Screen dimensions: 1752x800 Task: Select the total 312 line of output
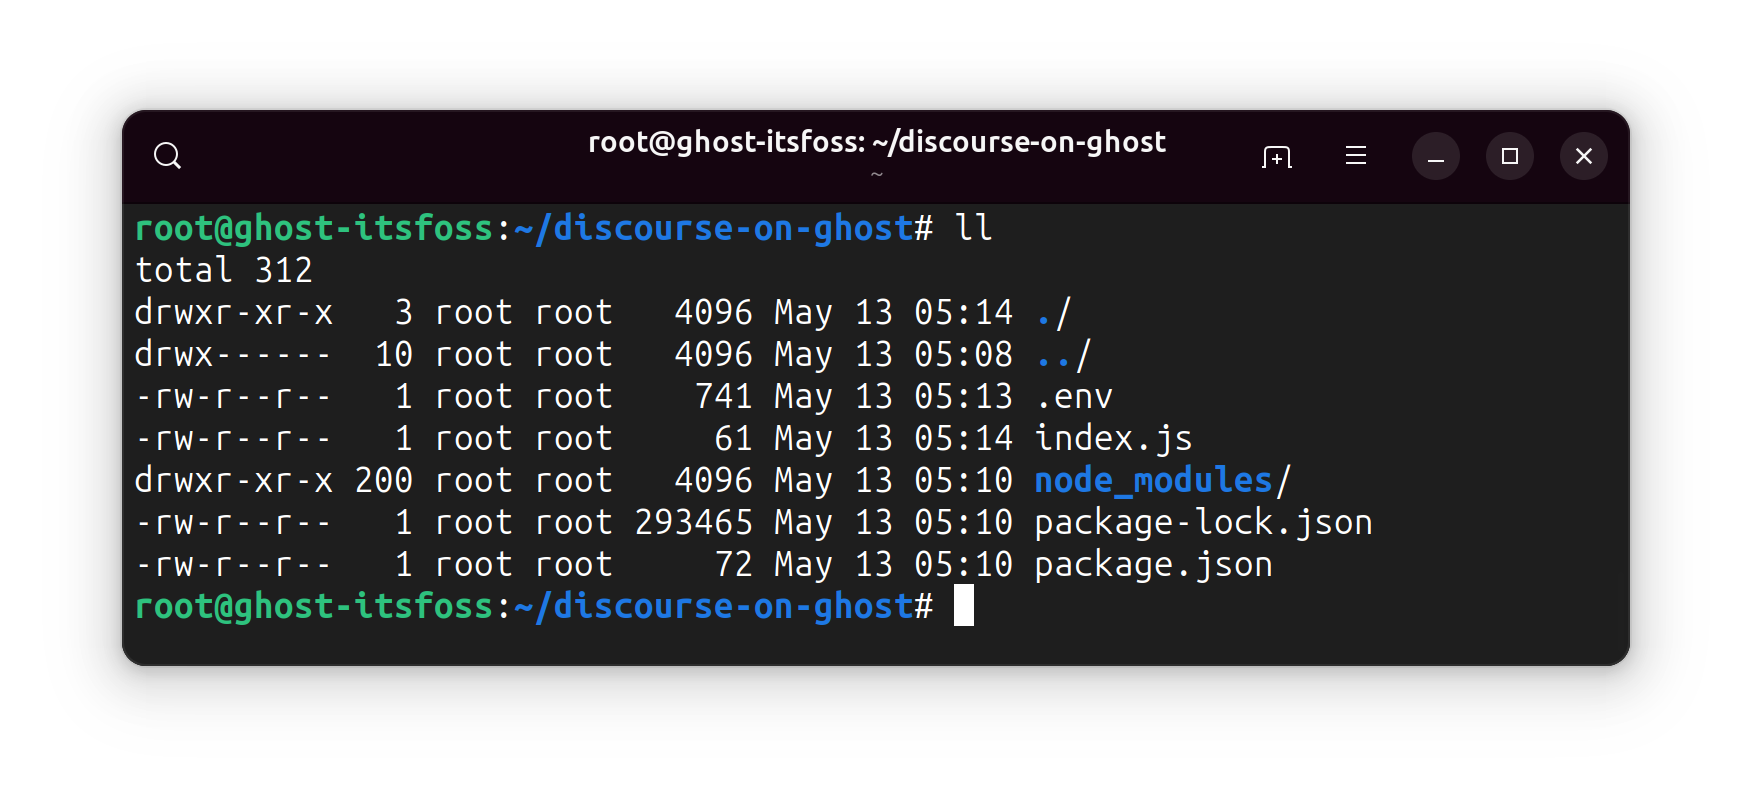coord(224,269)
